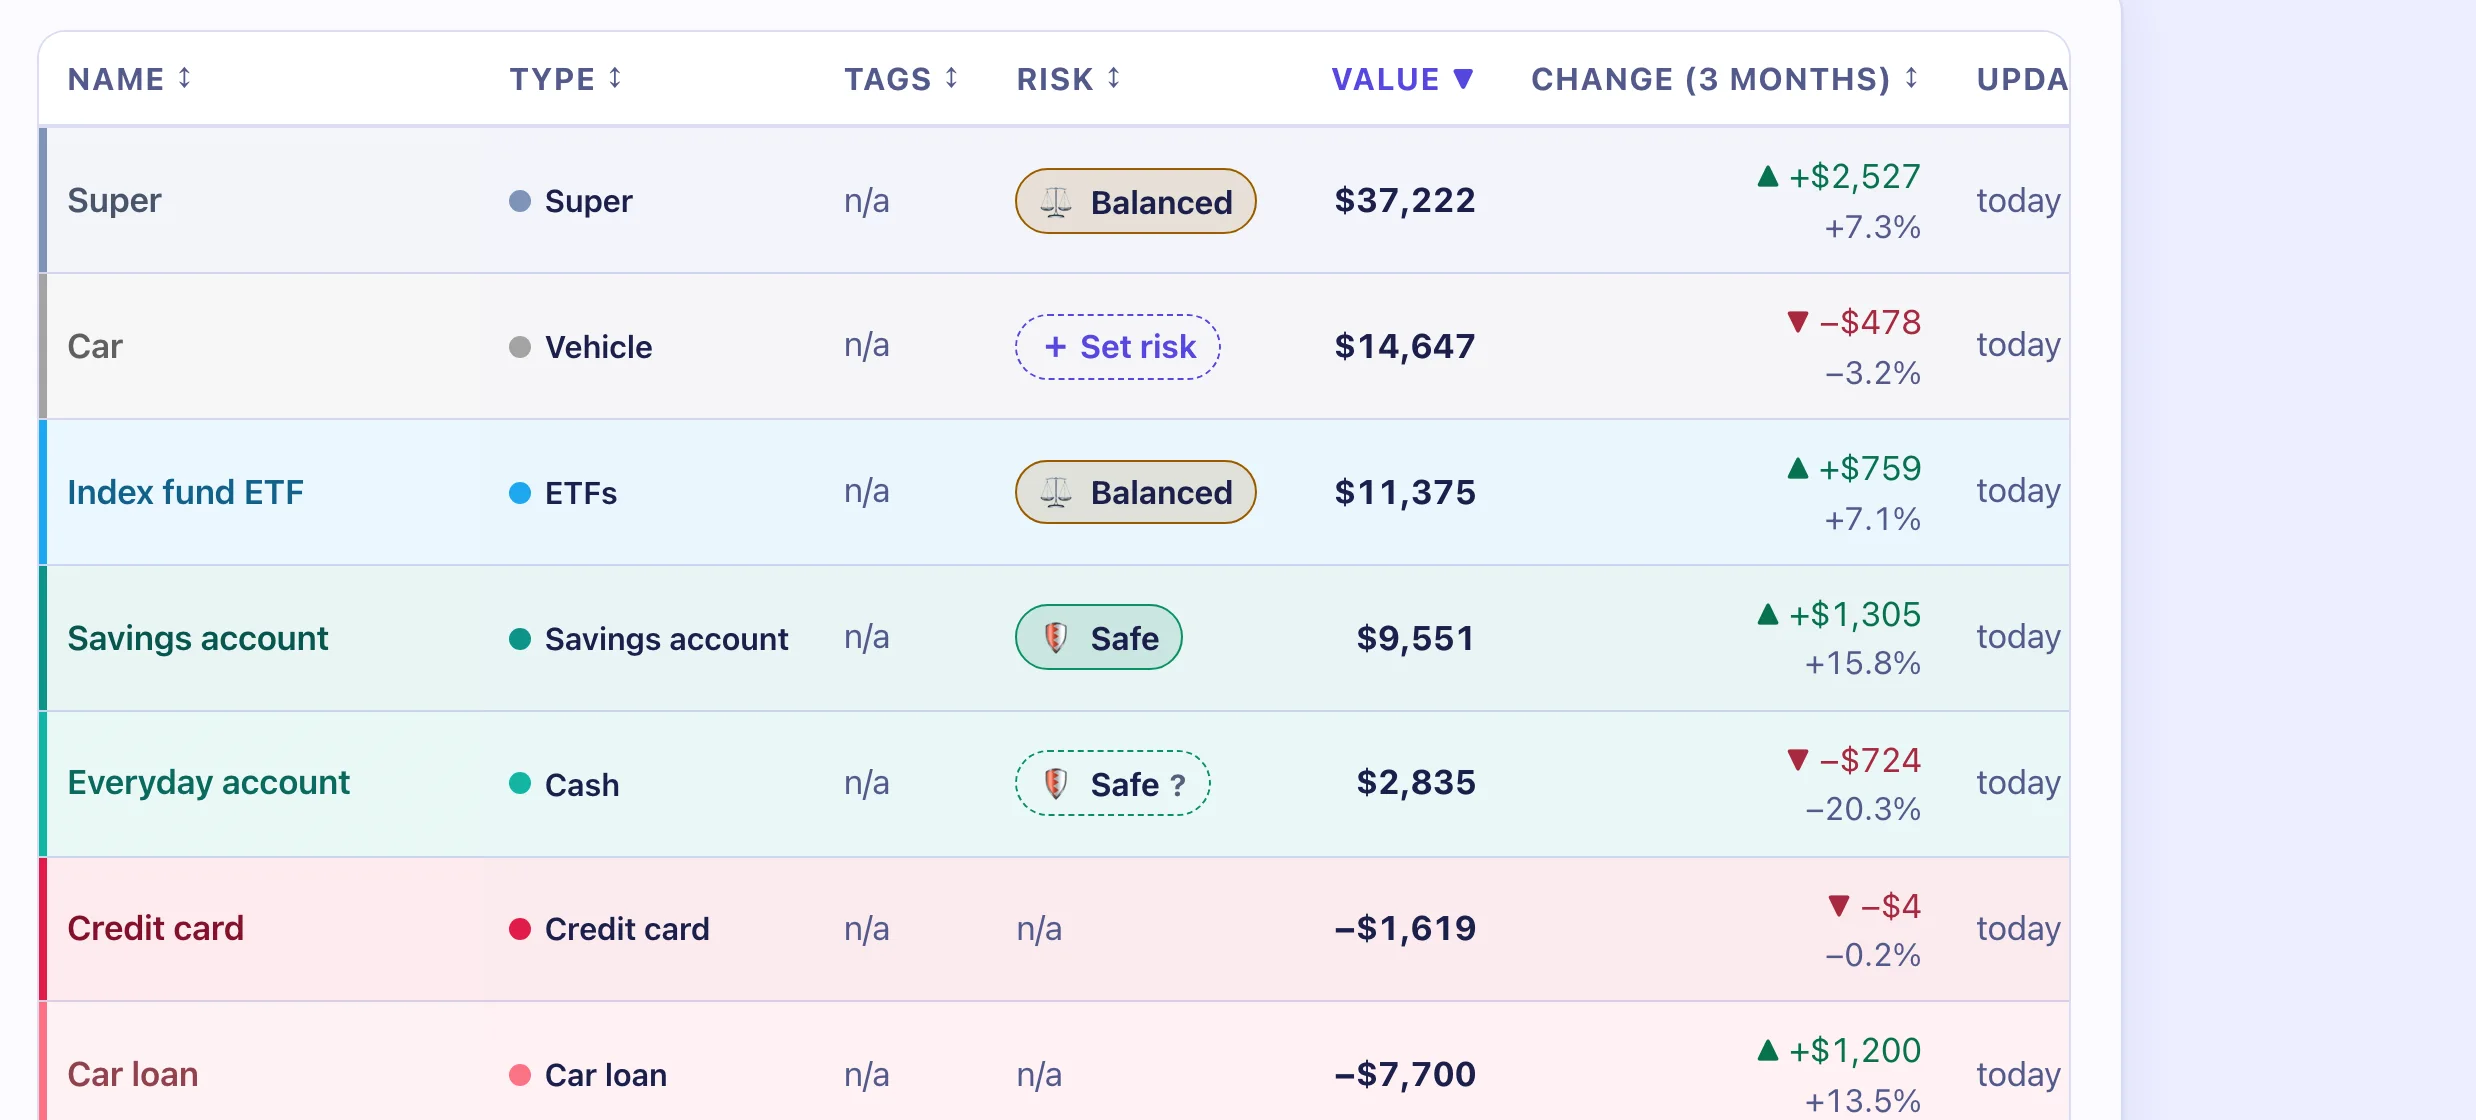Open Everyday account name link
This screenshot has height=1120, width=2476.
click(208, 782)
